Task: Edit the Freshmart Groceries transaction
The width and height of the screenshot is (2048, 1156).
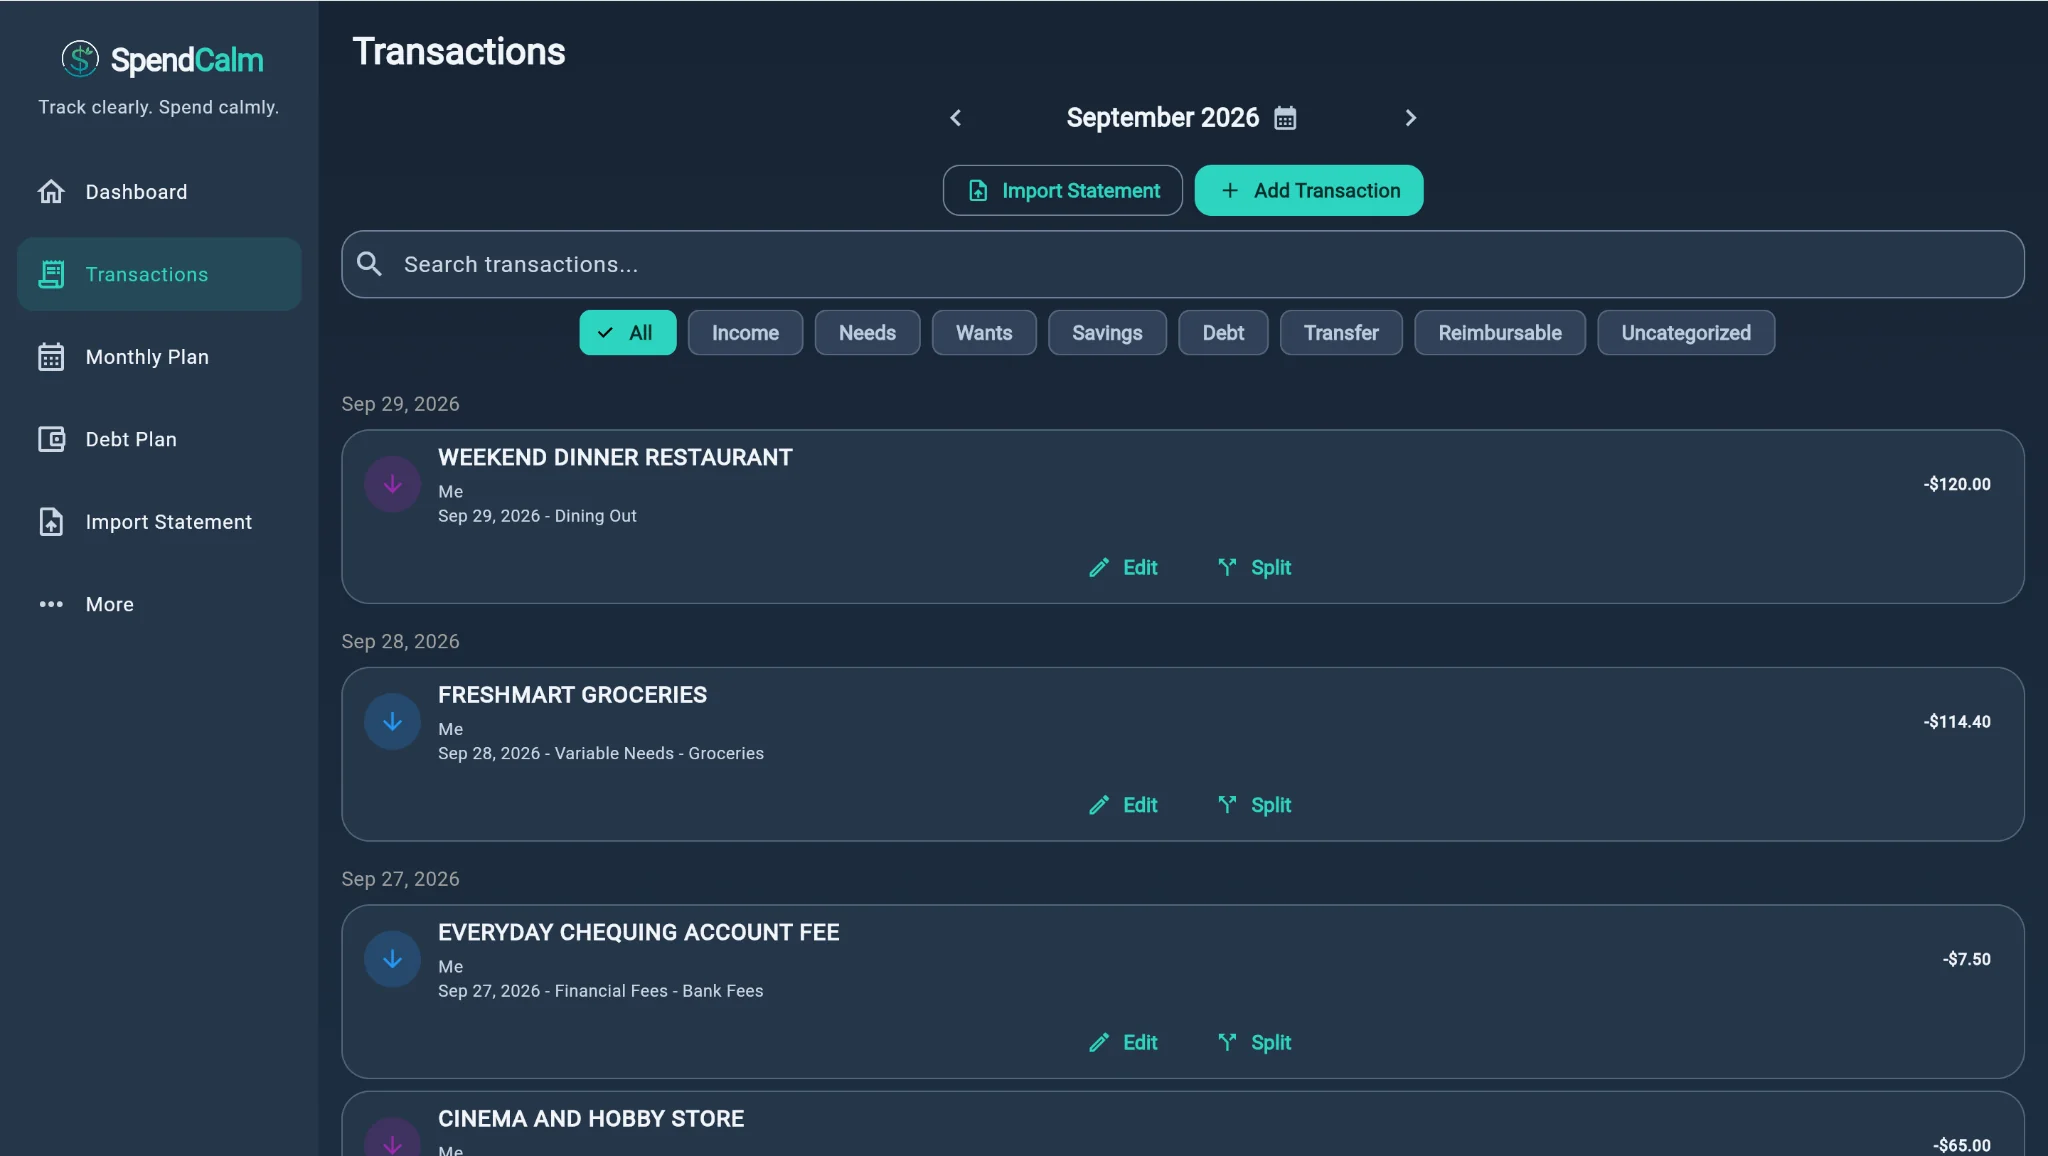Action: click(1123, 805)
